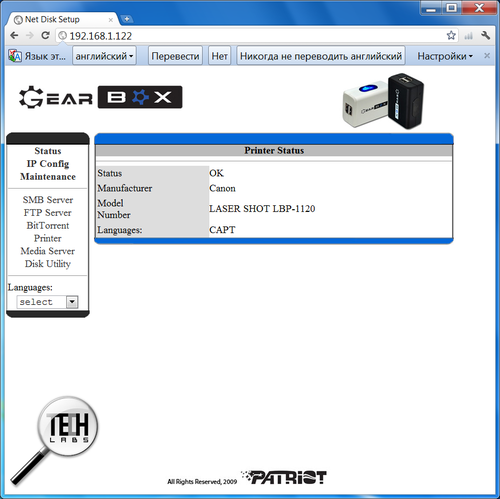This screenshot has width=500, height=499.
Task: Reload the page with the refresh icon
Action: pyautogui.click(x=45, y=35)
